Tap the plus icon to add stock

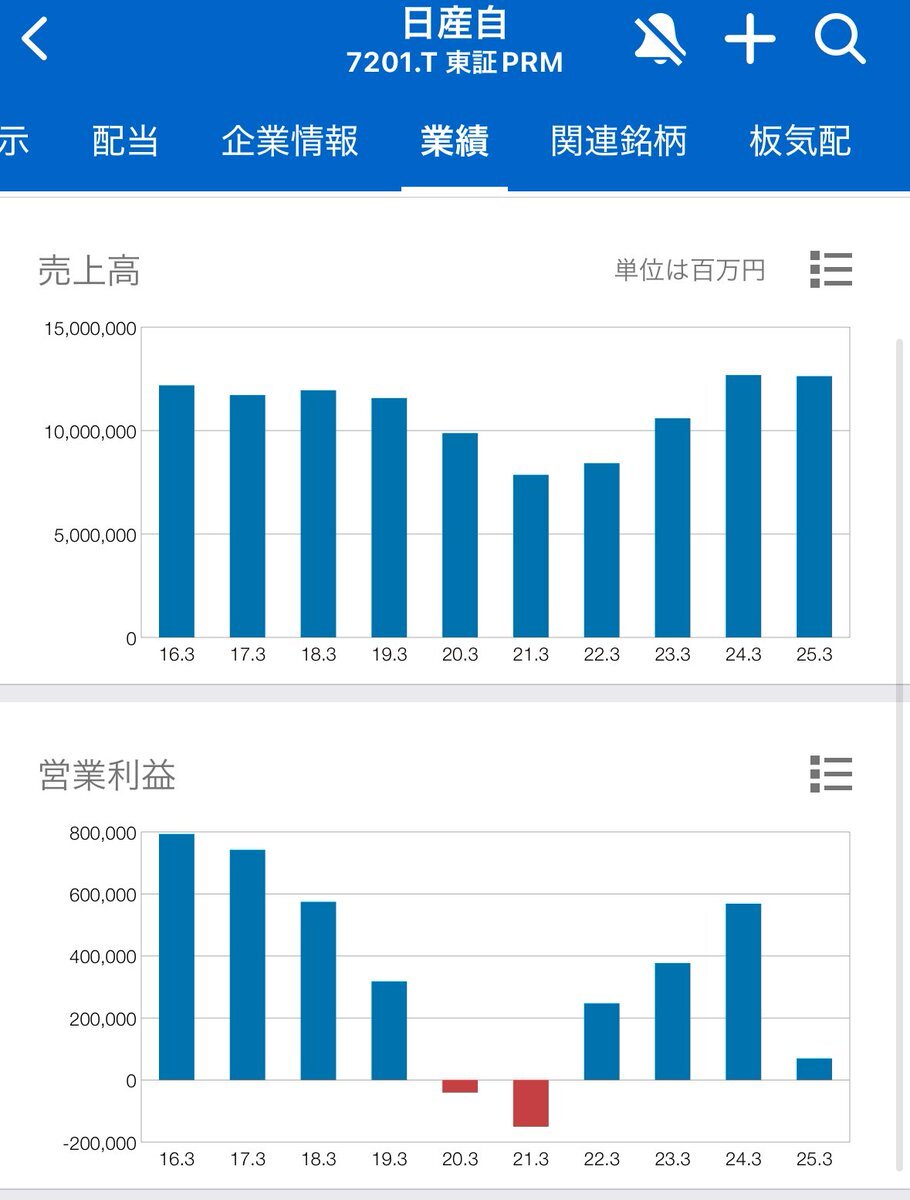750,40
